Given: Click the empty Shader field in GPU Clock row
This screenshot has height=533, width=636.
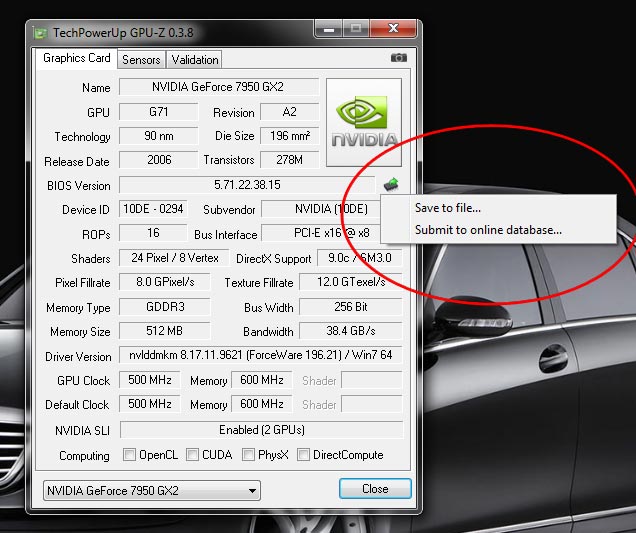Looking at the screenshot, I should (x=372, y=380).
